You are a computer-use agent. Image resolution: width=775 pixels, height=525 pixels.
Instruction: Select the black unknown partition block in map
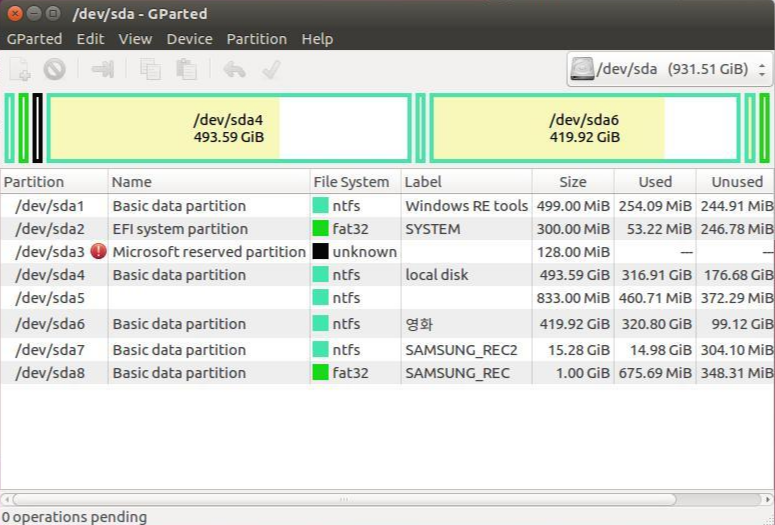pos(38,128)
